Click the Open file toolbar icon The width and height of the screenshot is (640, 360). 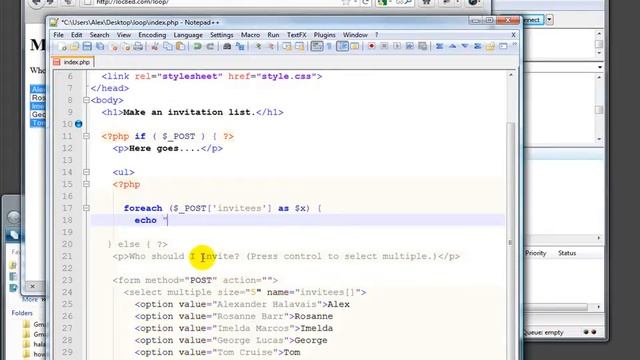click(74, 47)
